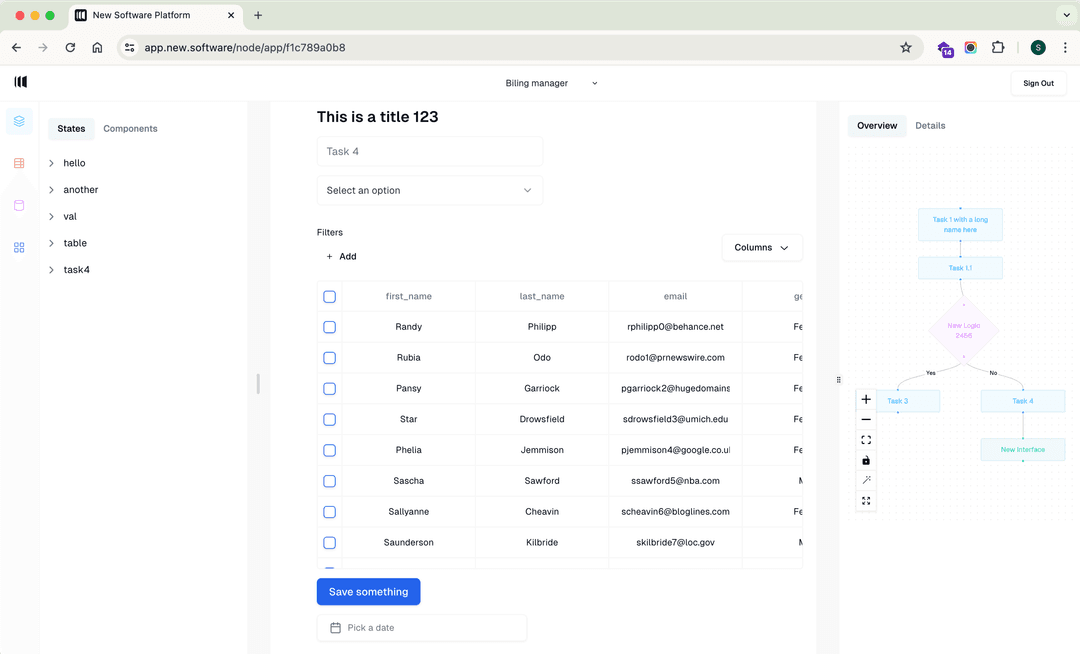Expand the val state tree item
1080x654 pixels.
point(52,216)
